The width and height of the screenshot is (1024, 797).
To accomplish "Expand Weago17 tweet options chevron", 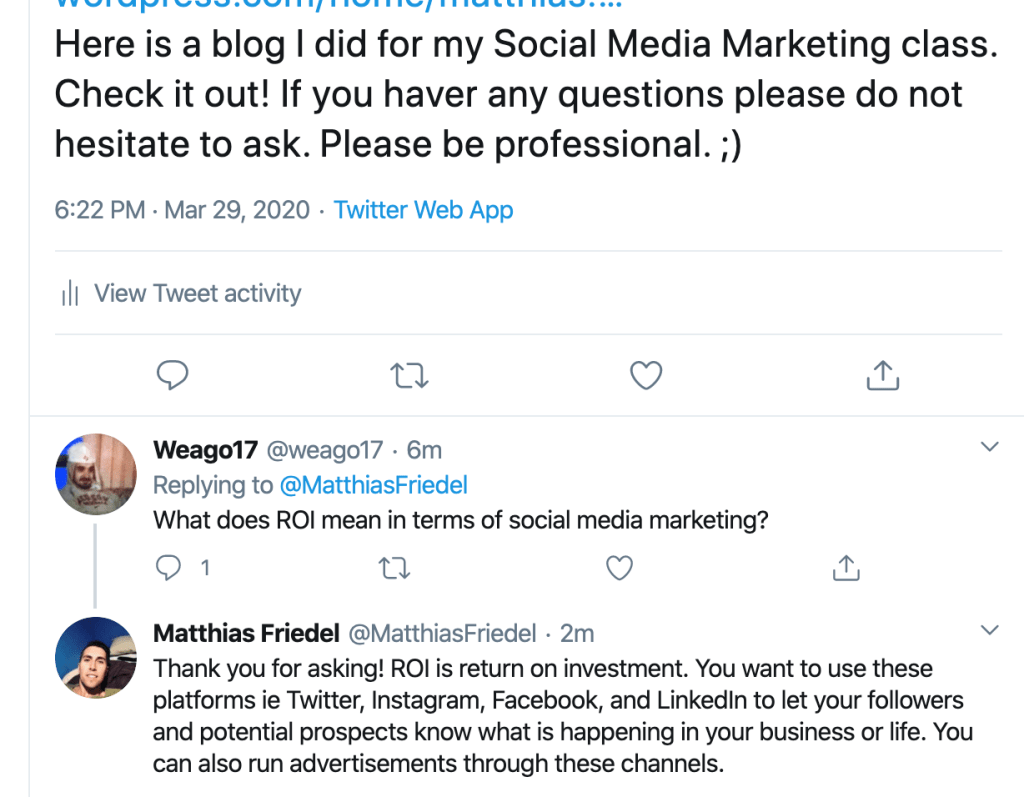I will pos(990,447).
